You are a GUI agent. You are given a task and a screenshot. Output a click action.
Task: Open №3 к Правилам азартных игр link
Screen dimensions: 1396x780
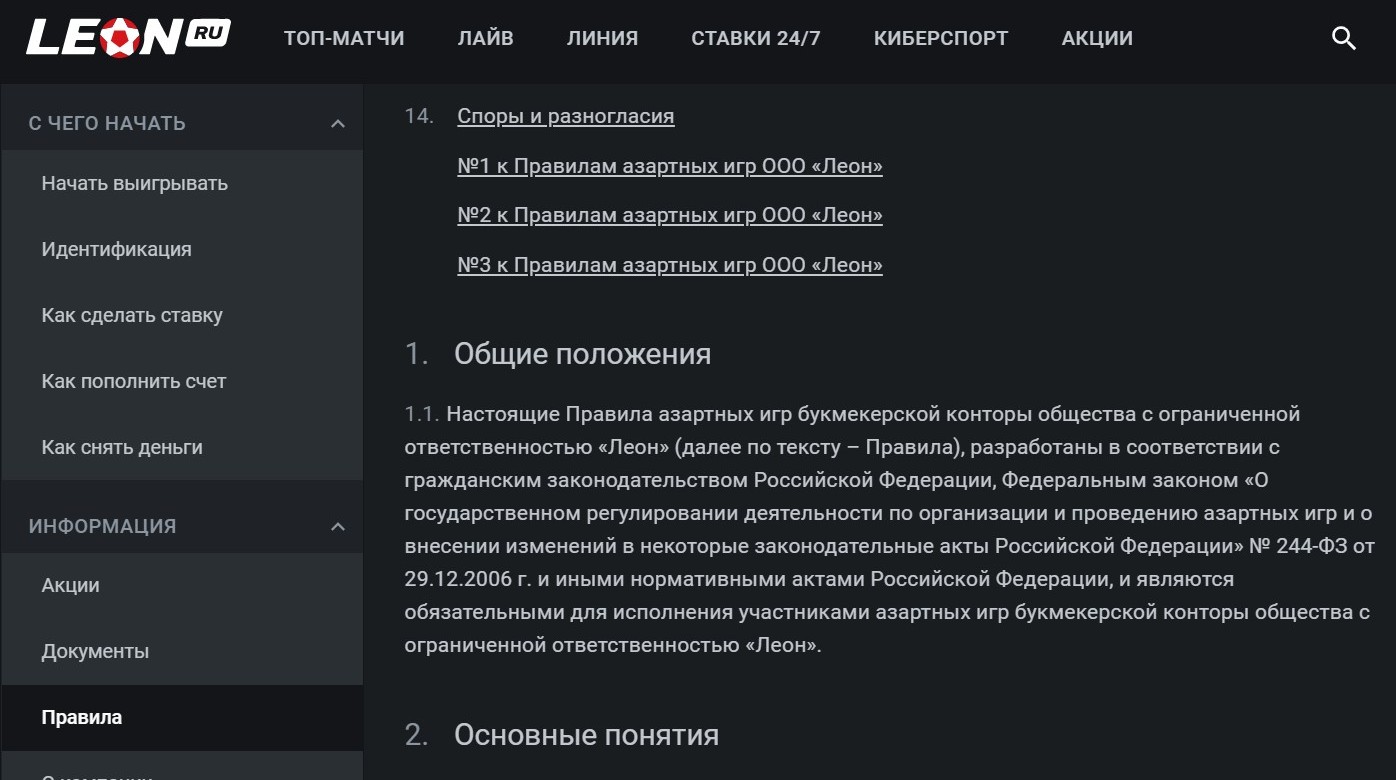[670, 265]
